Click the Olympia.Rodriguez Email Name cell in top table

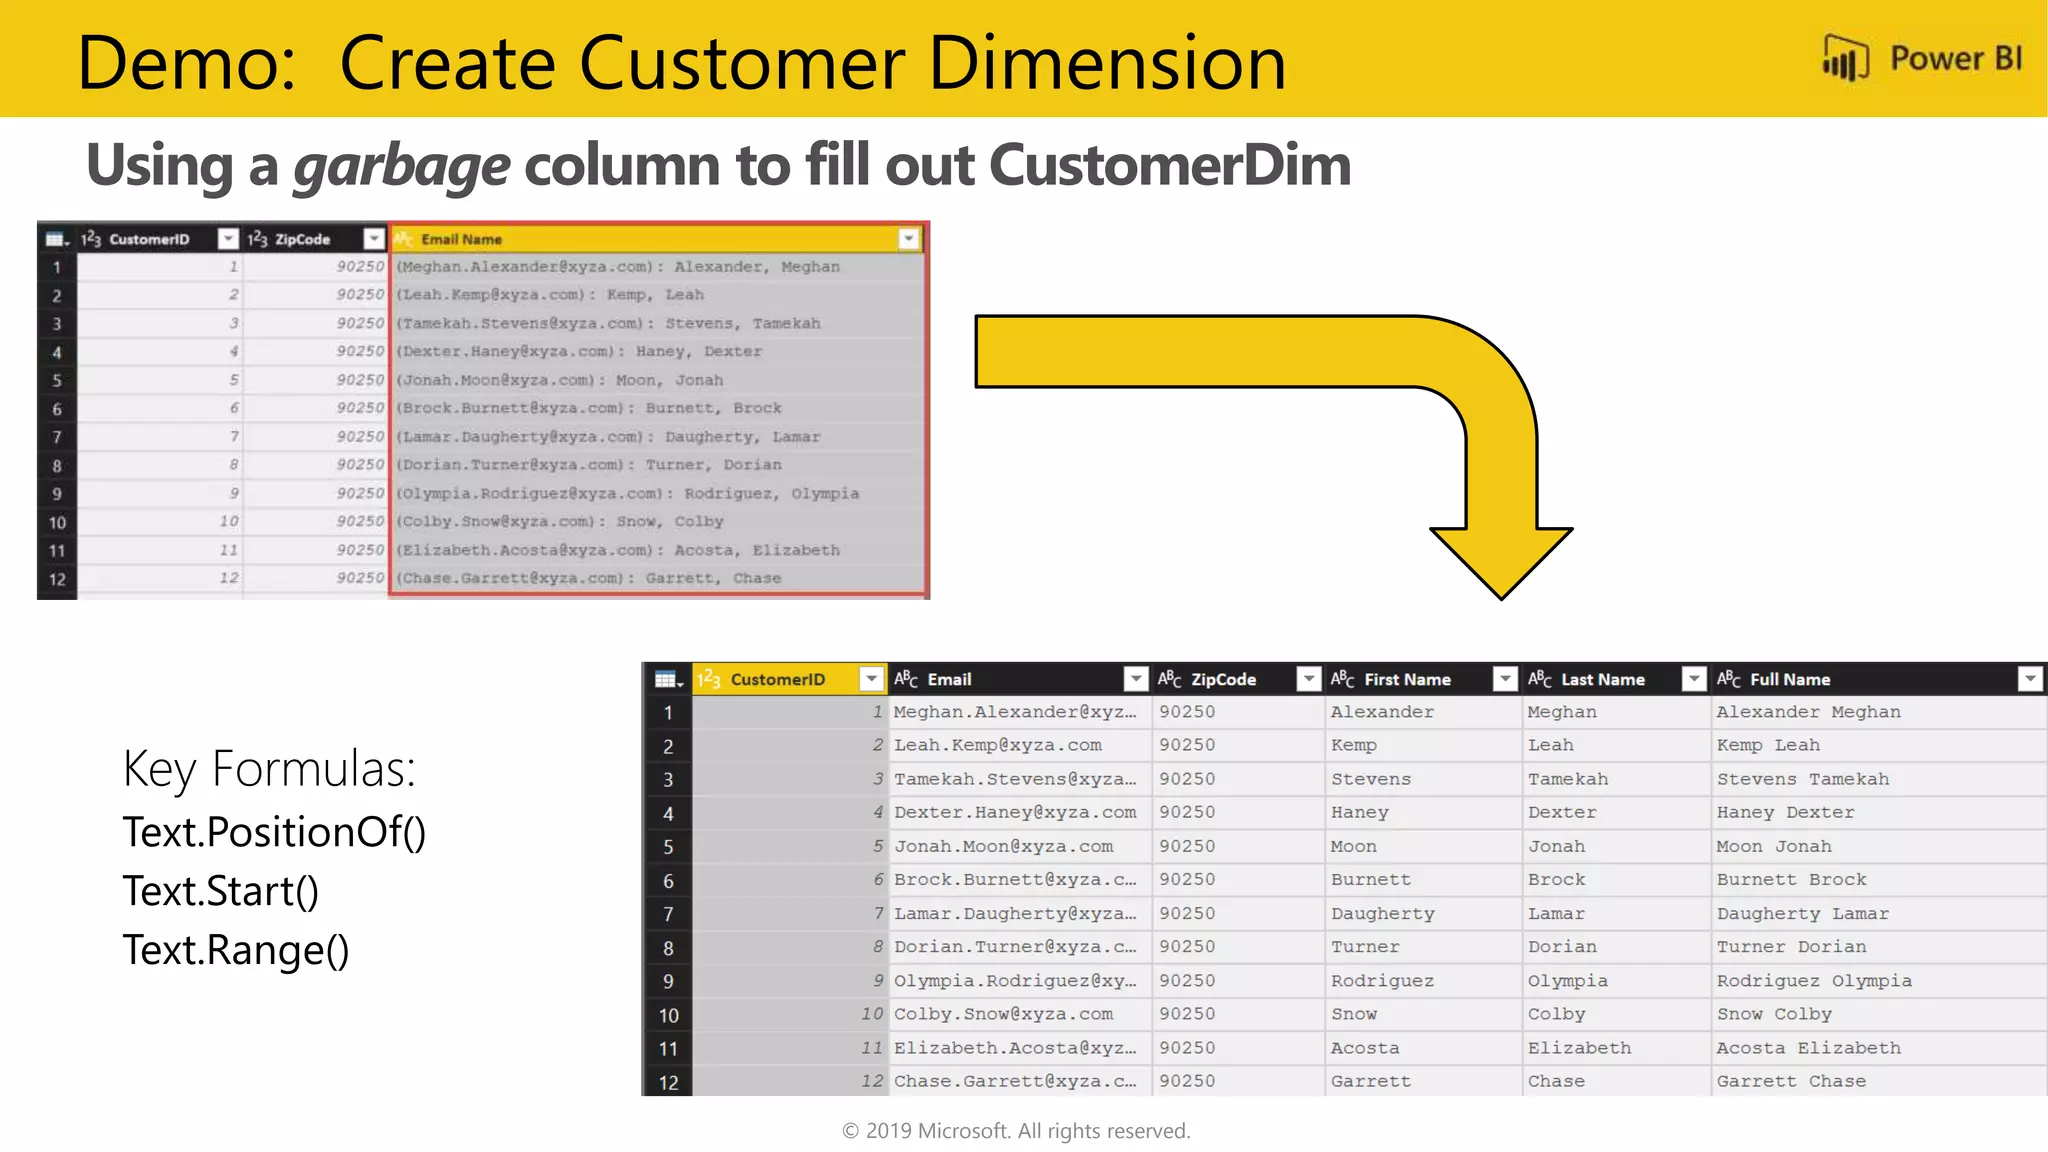click(656, 493)
